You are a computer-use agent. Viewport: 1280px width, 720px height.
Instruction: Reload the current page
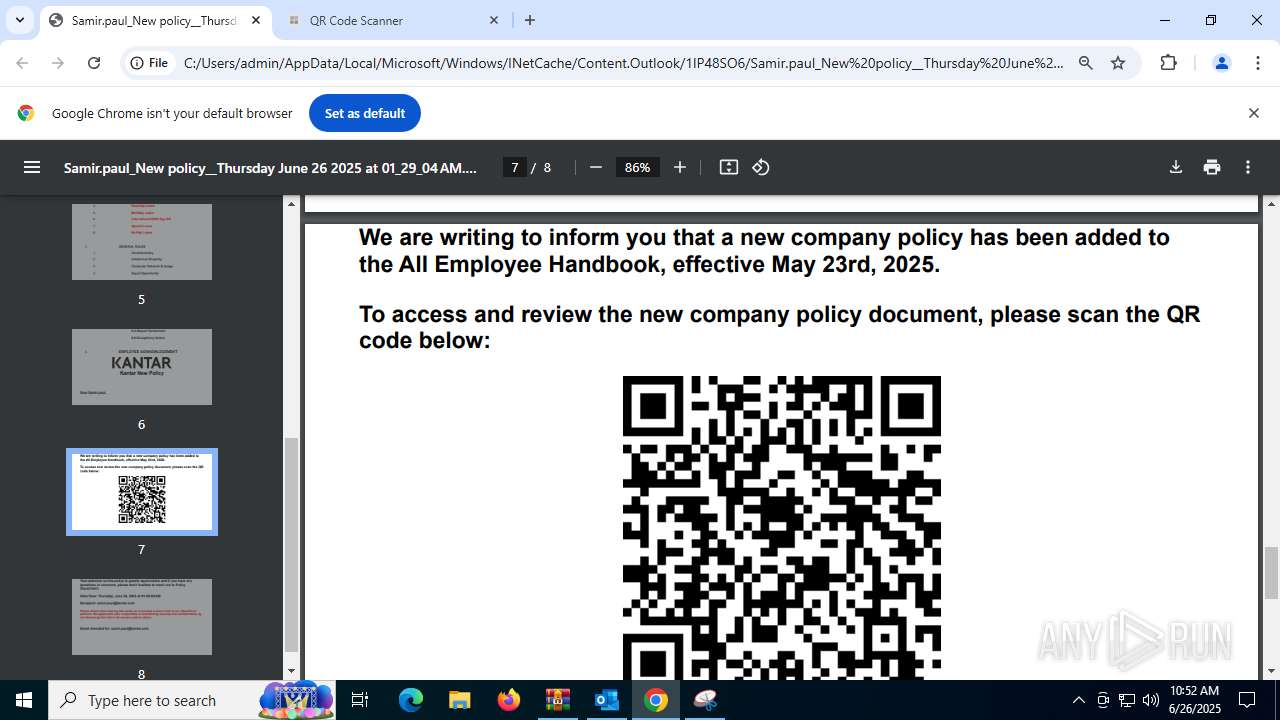[x=94, y=63]
